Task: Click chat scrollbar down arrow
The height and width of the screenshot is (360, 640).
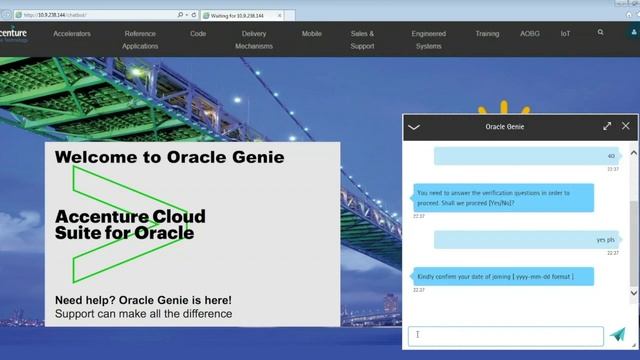Action: (x=633, y=293)
